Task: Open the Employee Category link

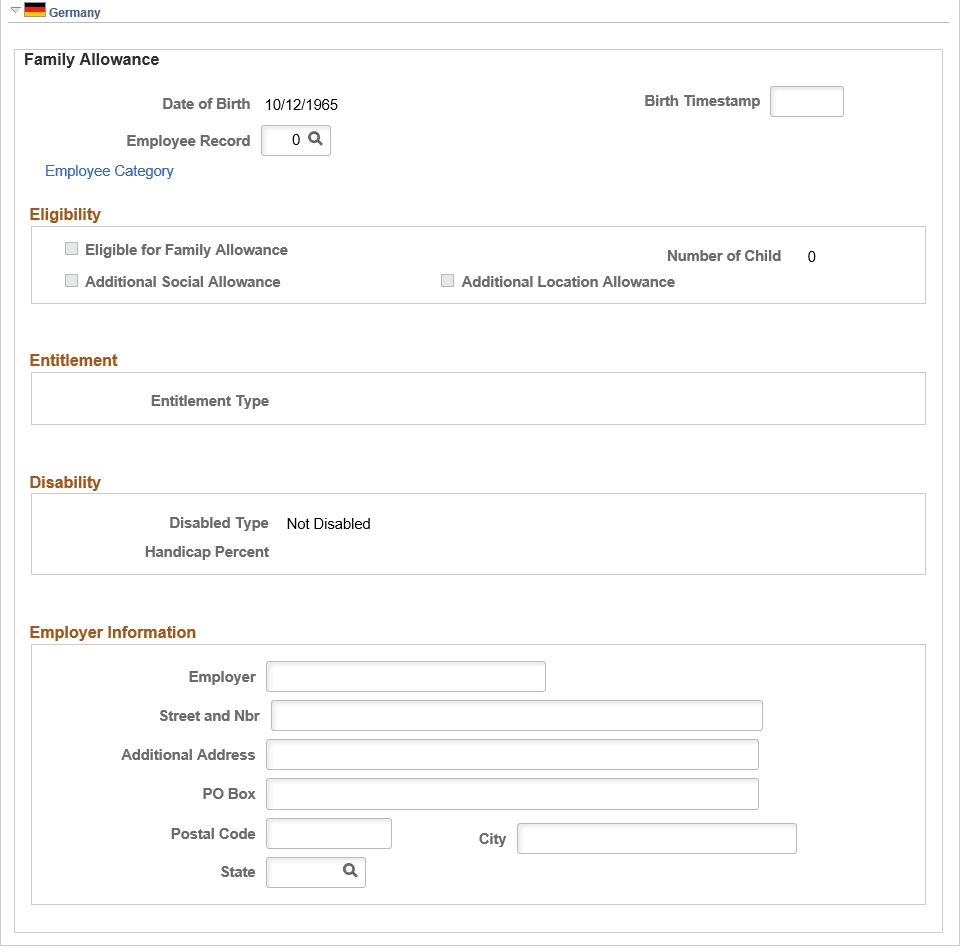Action: (109, 171)
